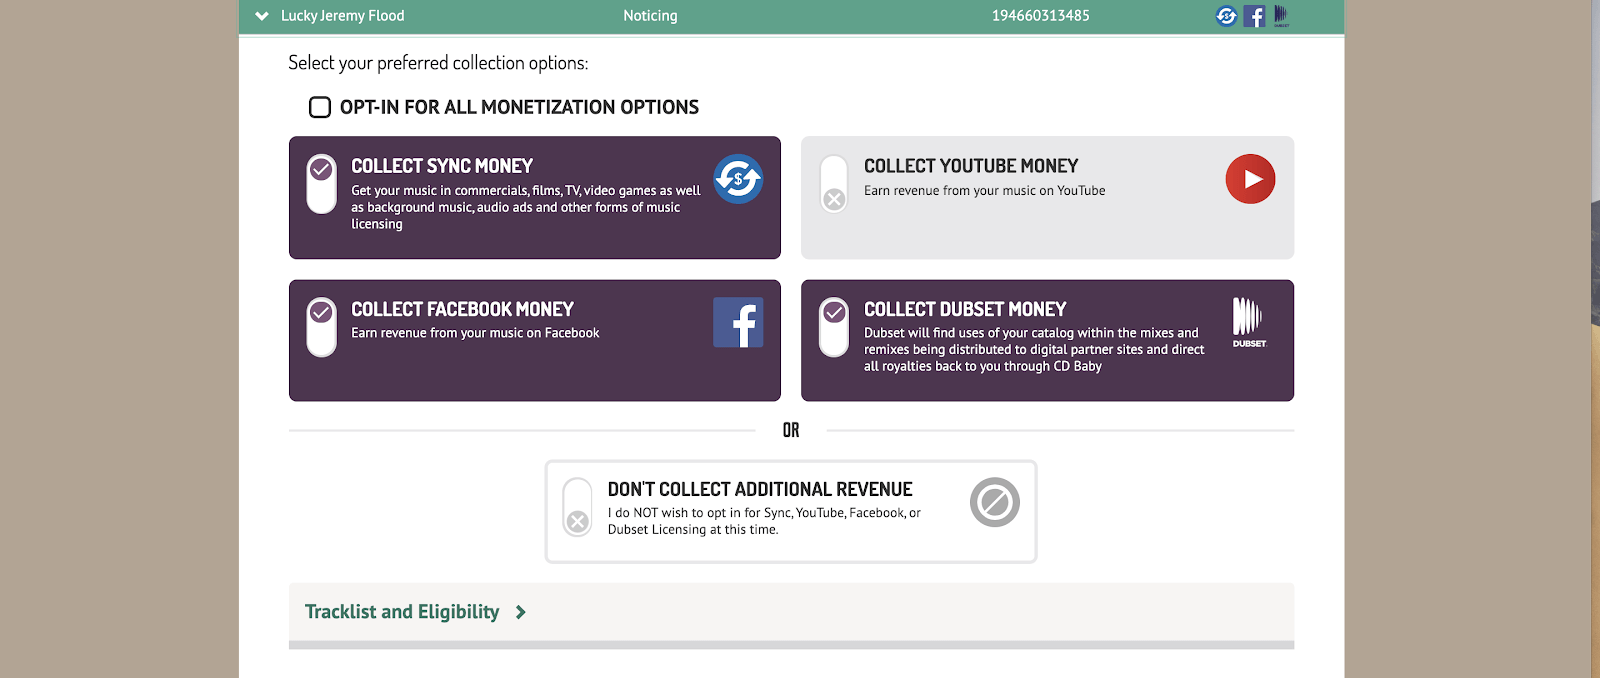Turn on Don't Collect Additional Revenue switch

pos(577,507)
